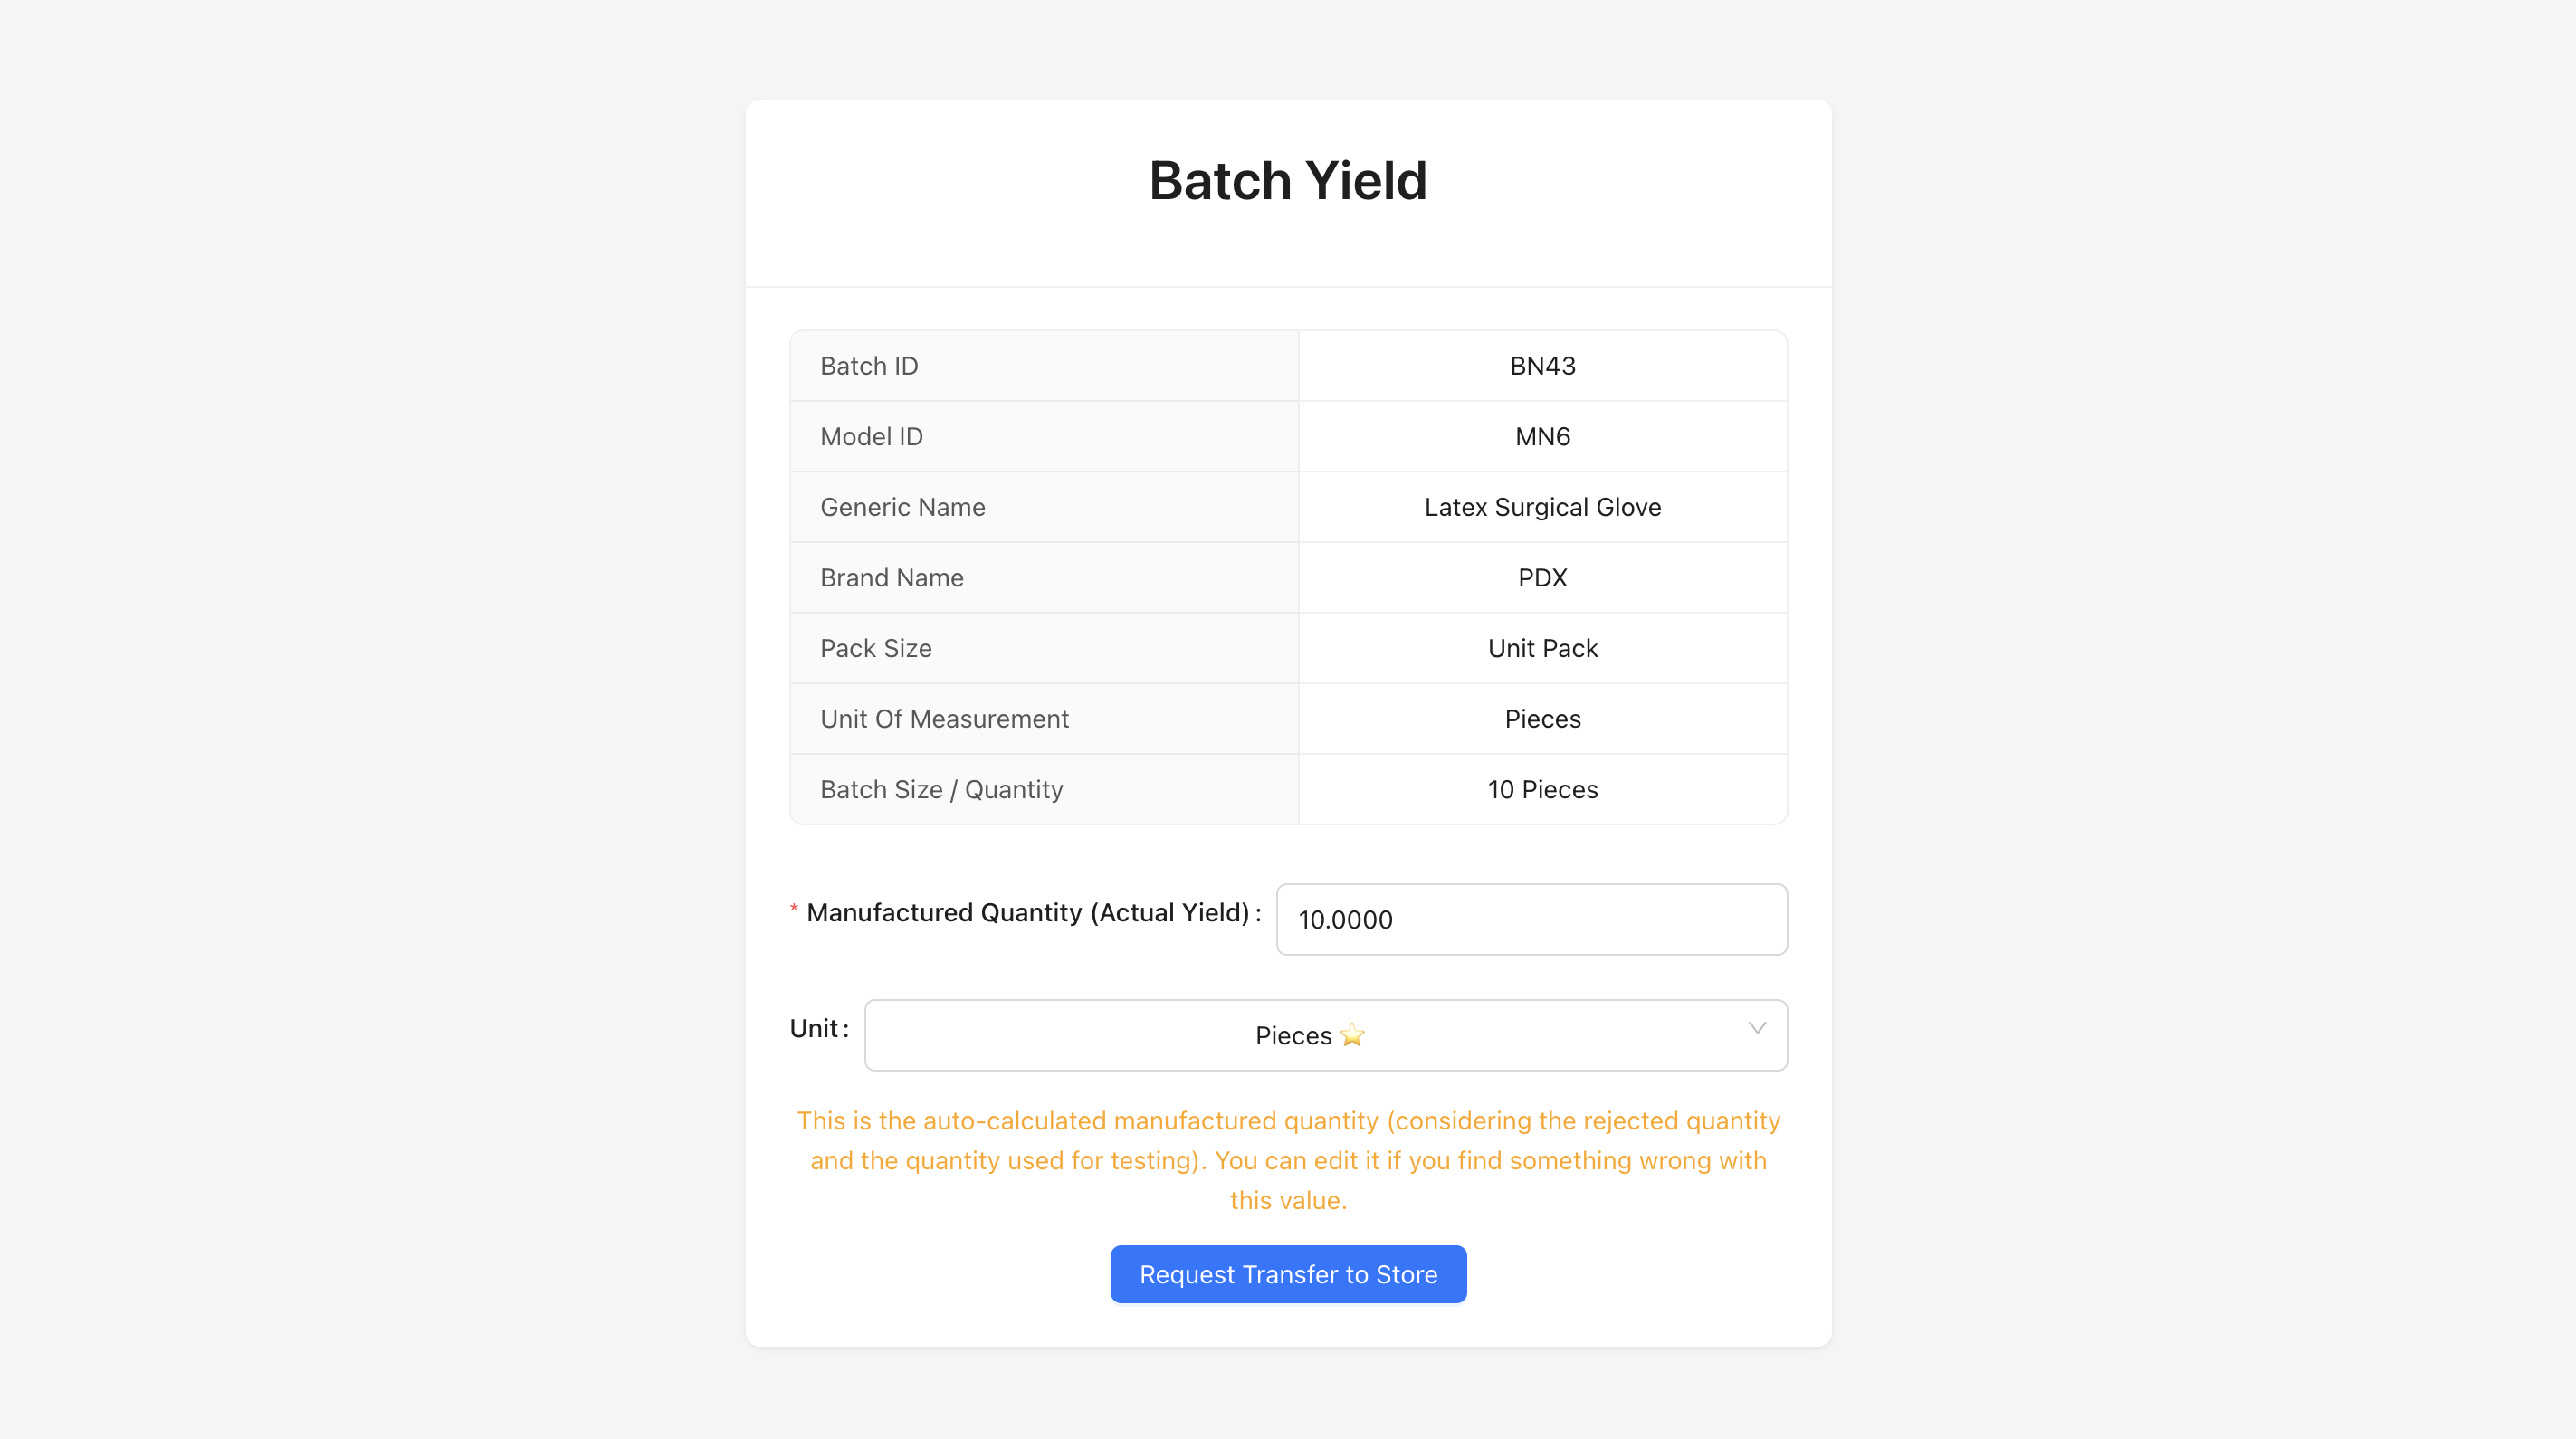2576x1439 pixels.
Task: Select the Model ID value MN6
Action: pyautogui.click(x=1541, y=436)
